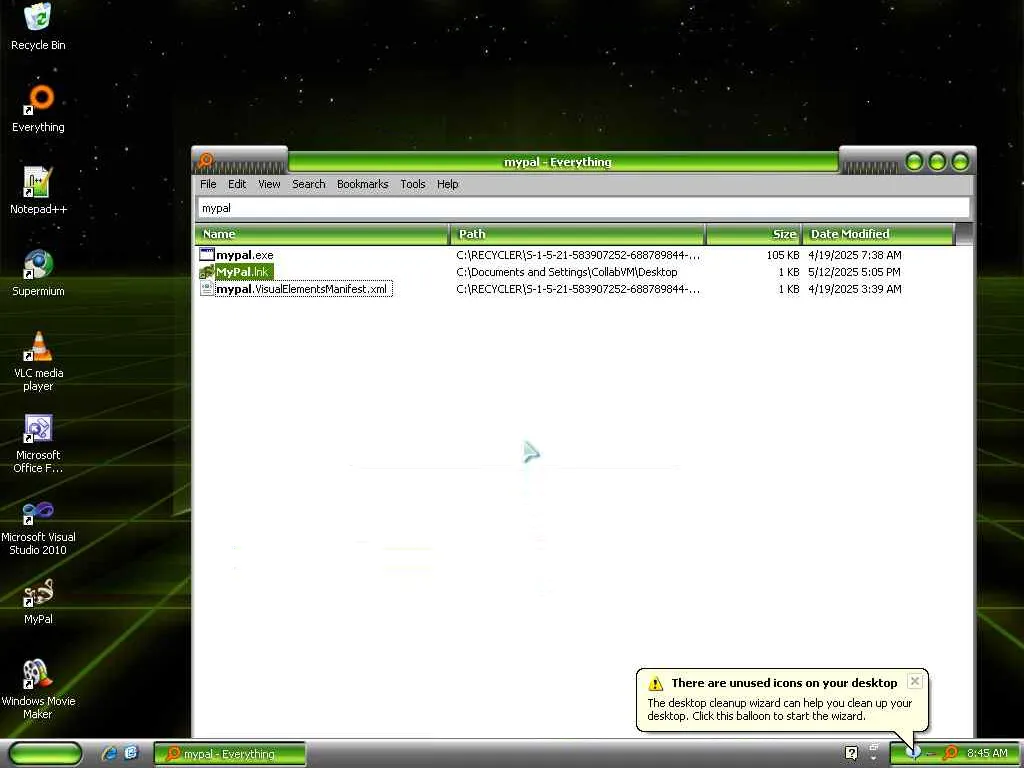
Task: Open the Bookmarks menu
Action: pos(362,184)
